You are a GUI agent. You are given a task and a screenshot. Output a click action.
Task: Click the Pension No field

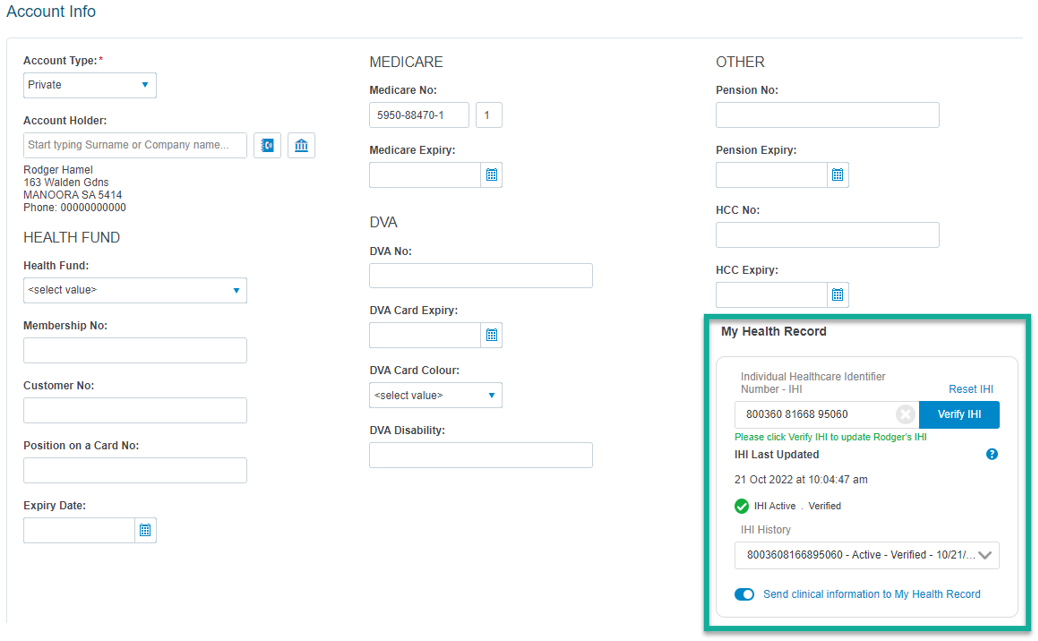pyautogui.click(x=827, y=115)
